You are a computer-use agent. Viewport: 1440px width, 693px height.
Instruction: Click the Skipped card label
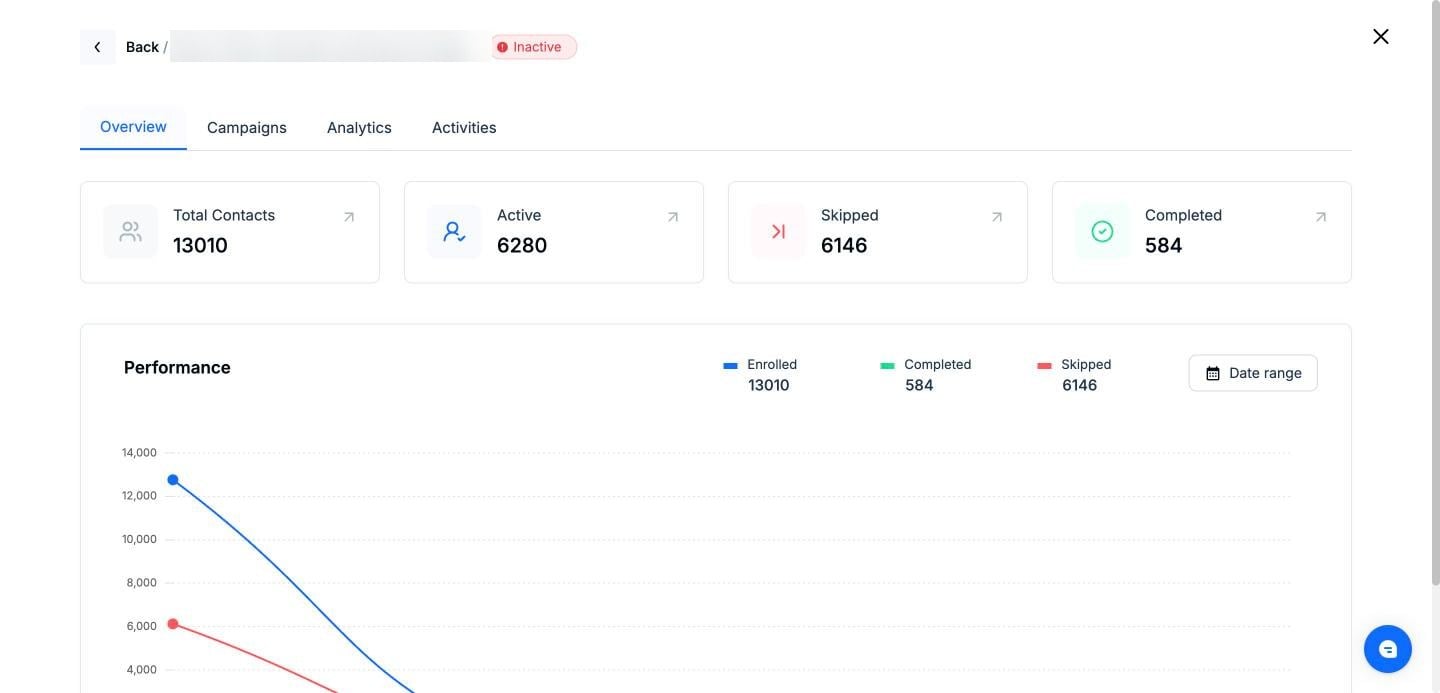point(850,215)
